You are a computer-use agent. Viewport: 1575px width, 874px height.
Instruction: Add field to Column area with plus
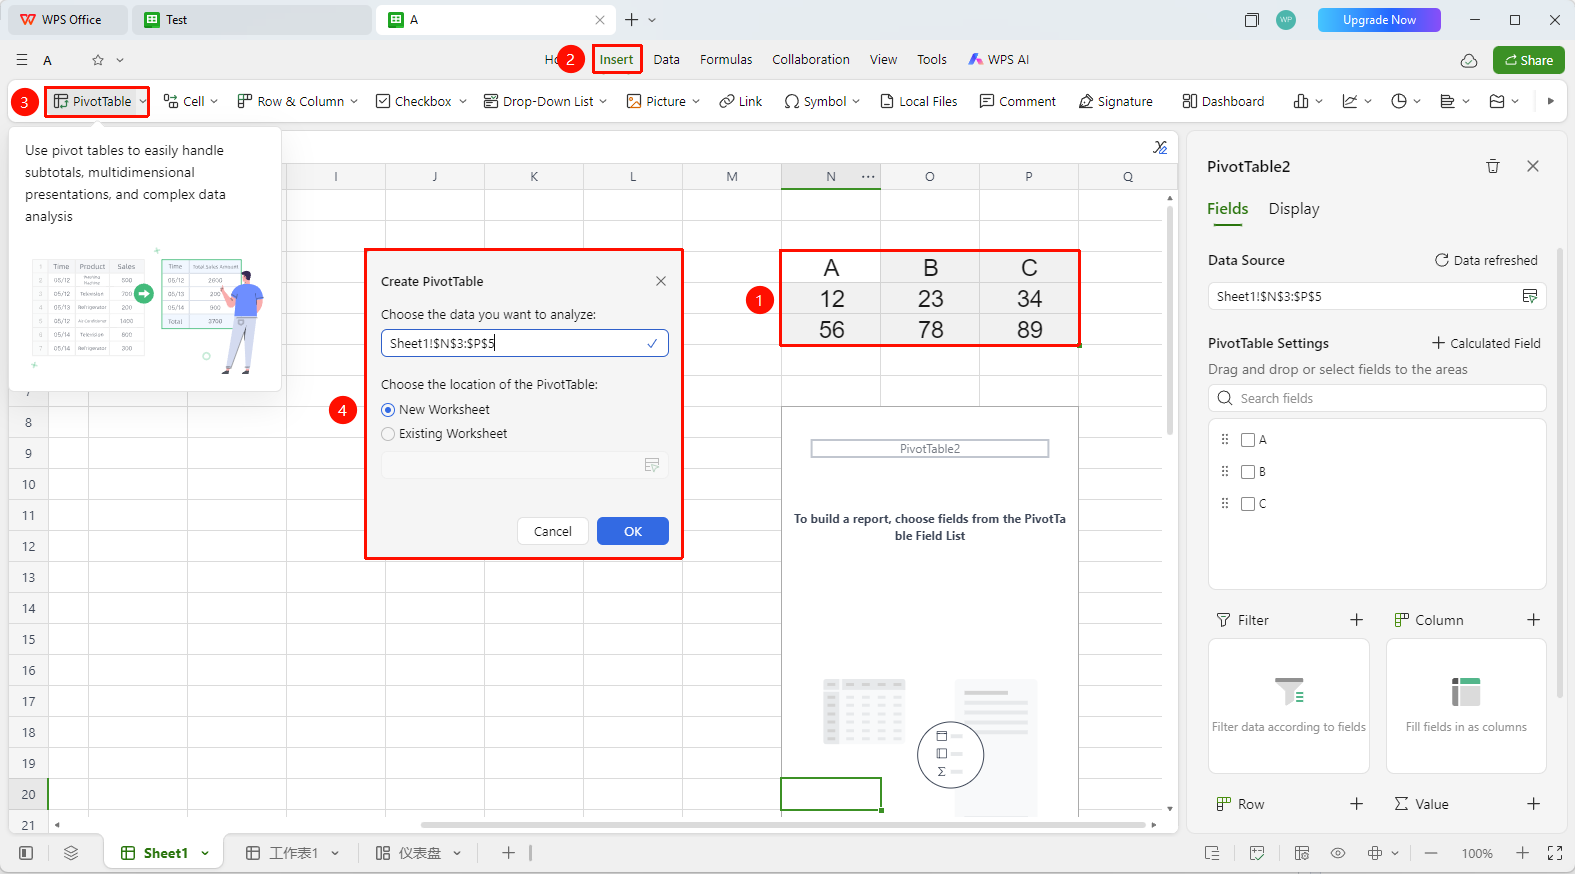tap(1533, 620)
